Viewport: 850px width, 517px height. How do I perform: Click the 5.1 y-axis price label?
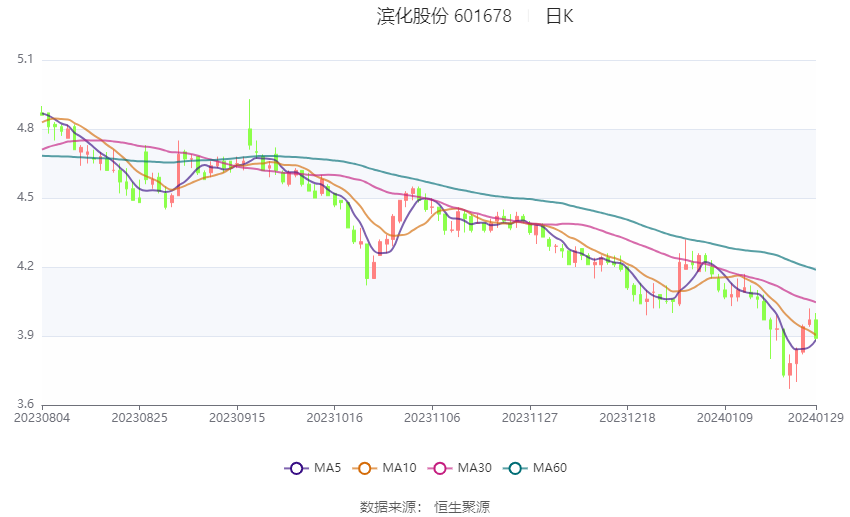coord(25,59)
